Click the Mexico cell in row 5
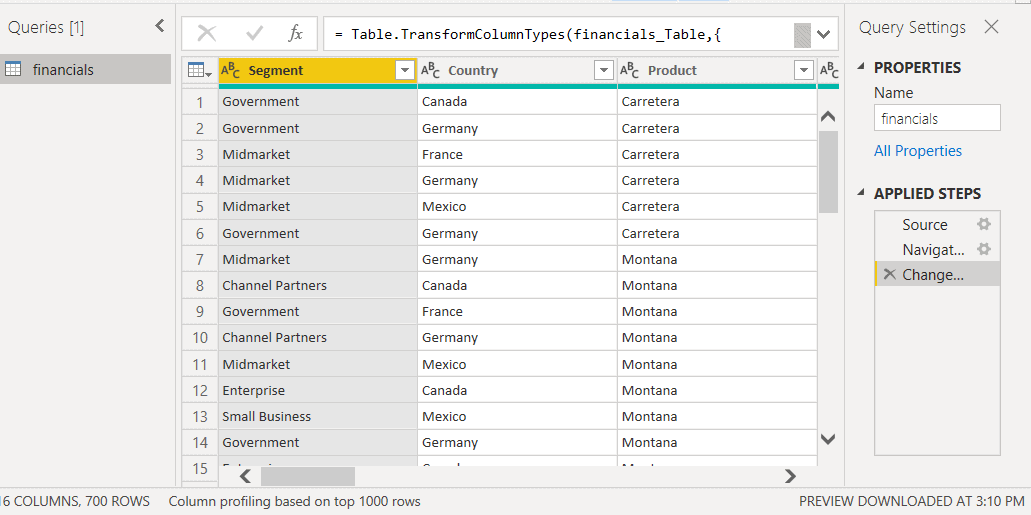Screen dimensions: 1031x515 (x=517, y=207)
